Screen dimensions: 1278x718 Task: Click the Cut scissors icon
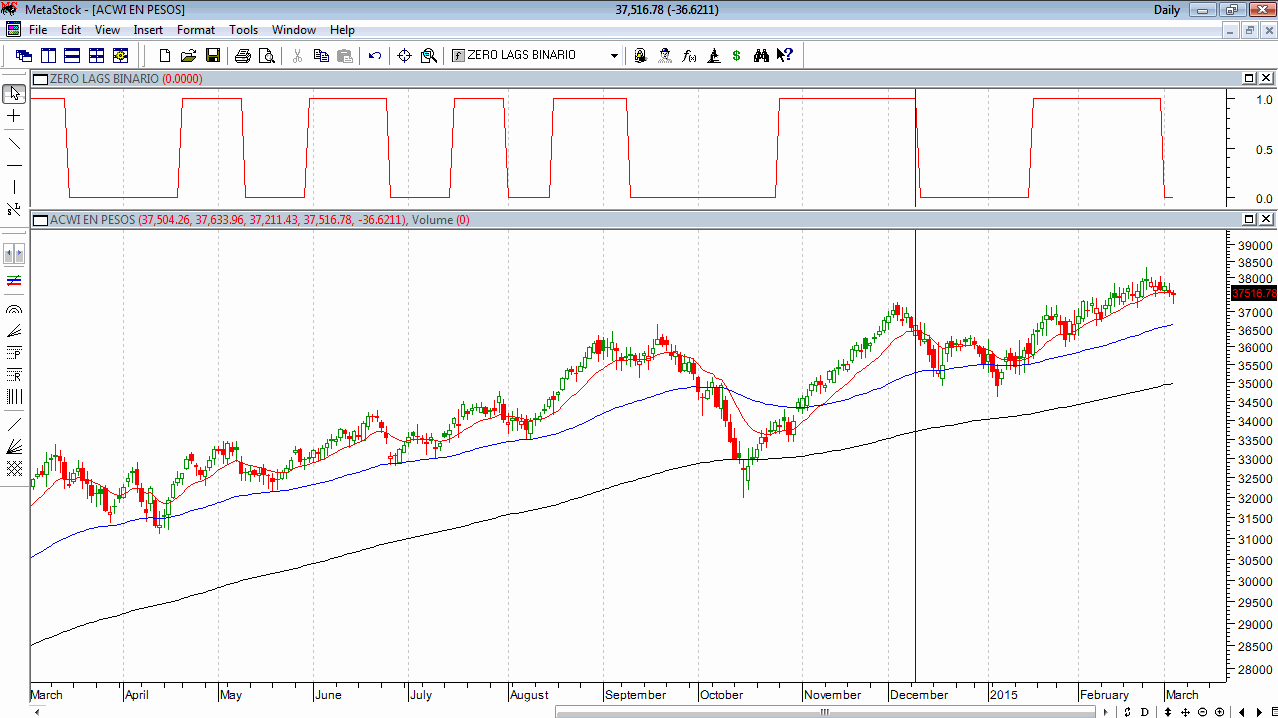tap(297, 56)
